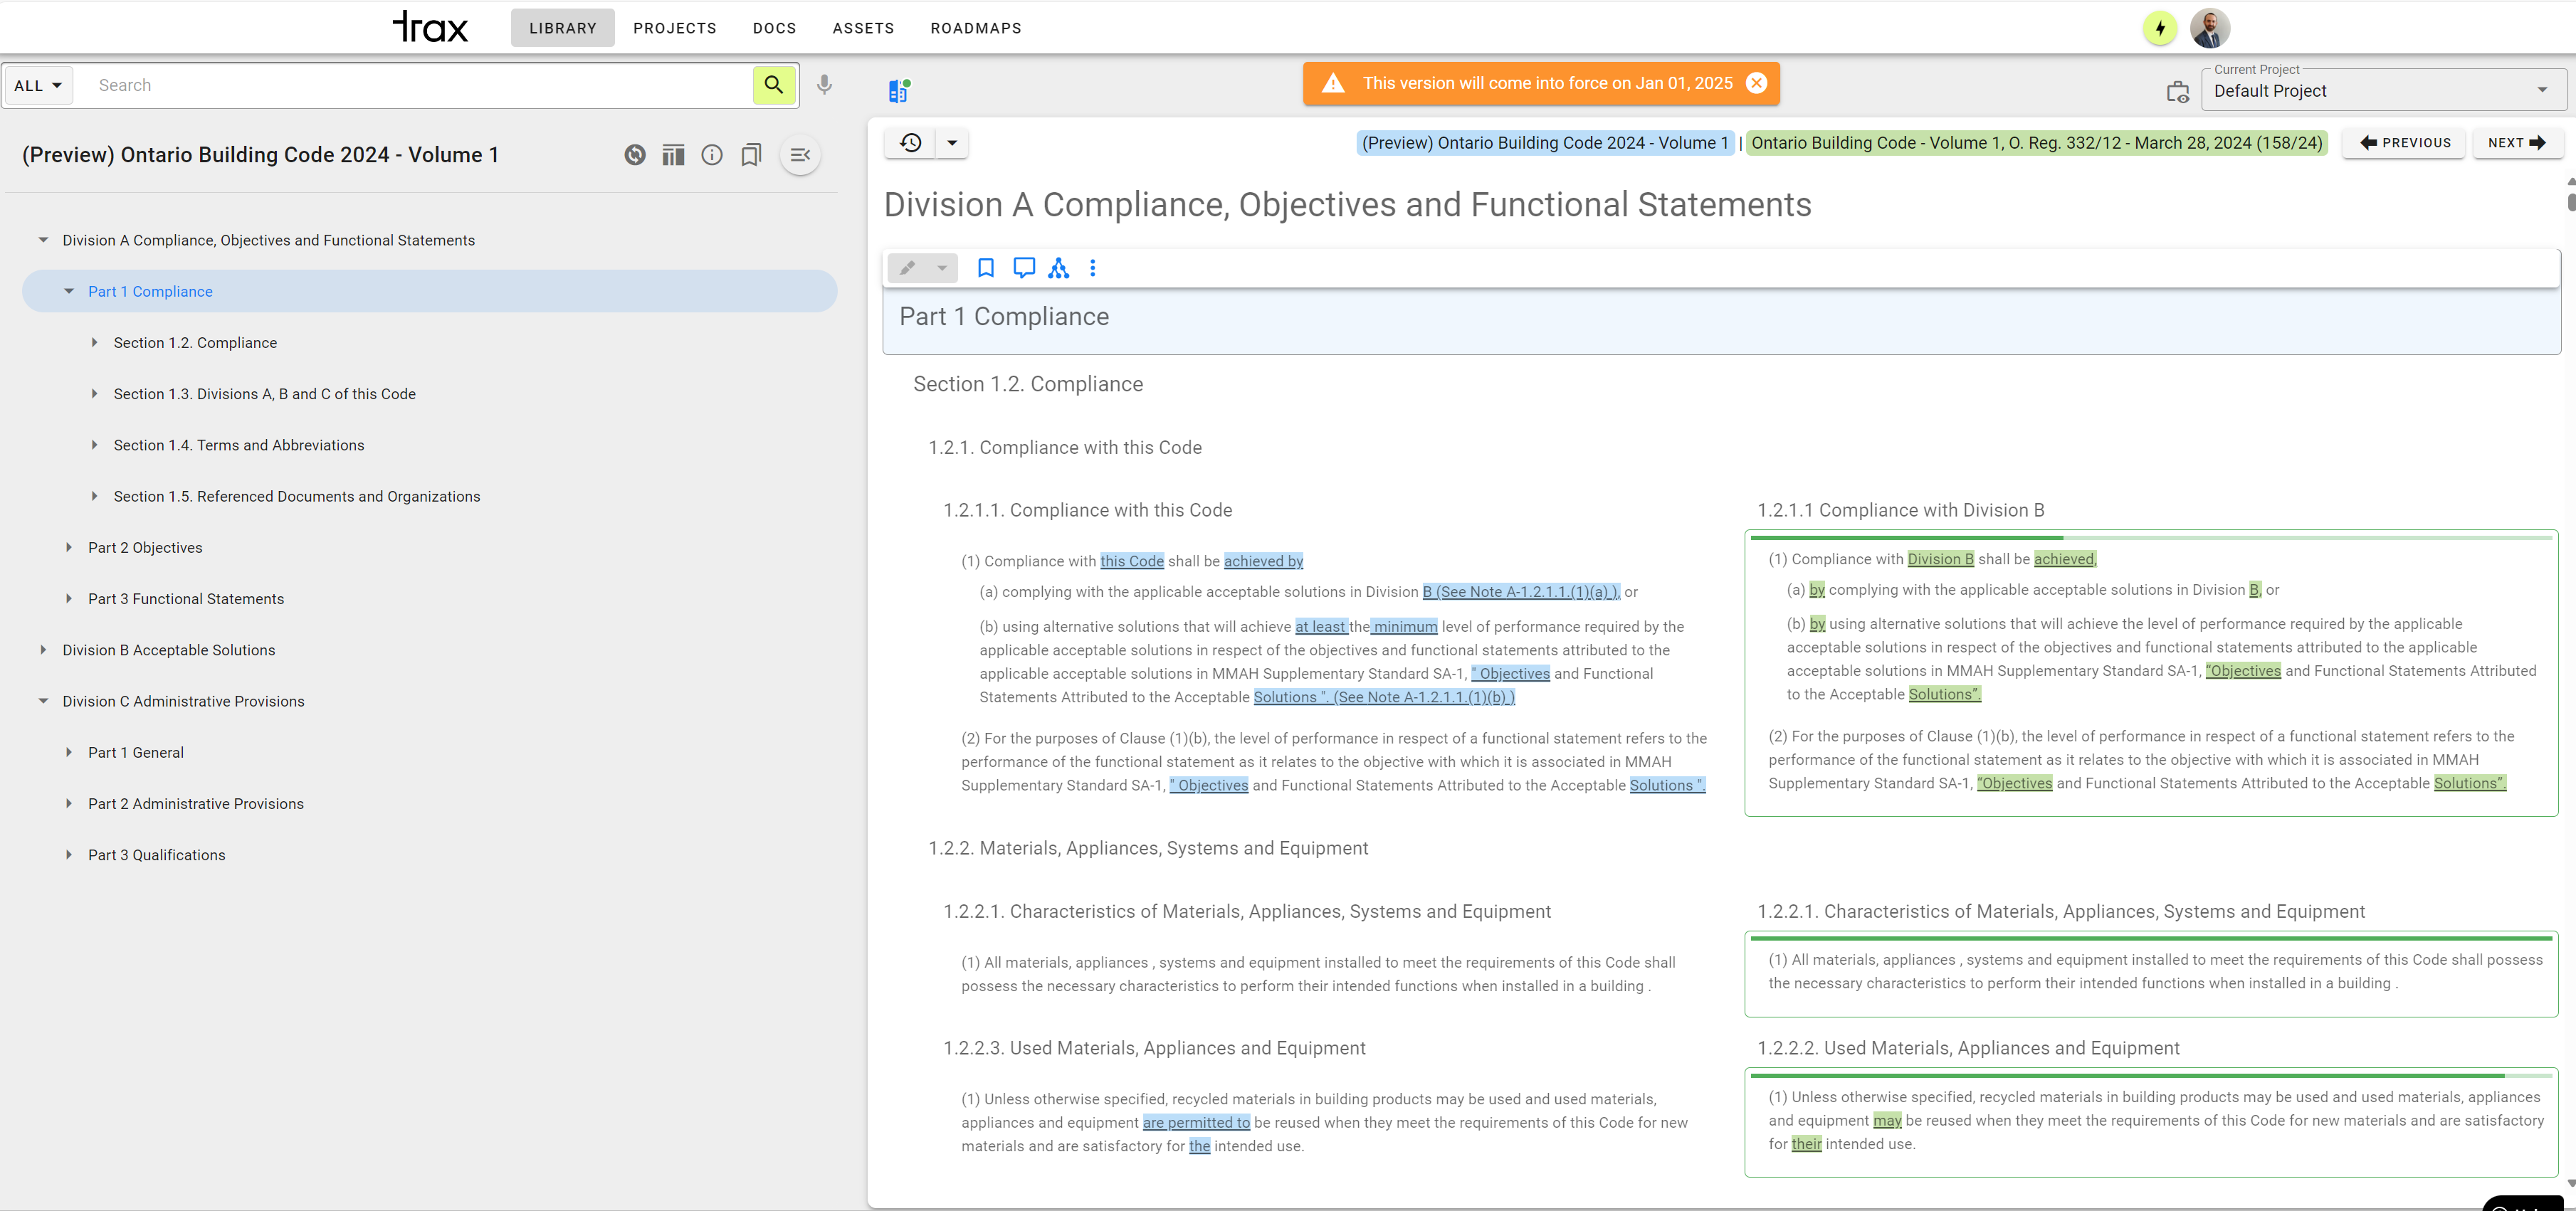Open the ROADMAPS tab
2576x1211 pixels.
976,28
